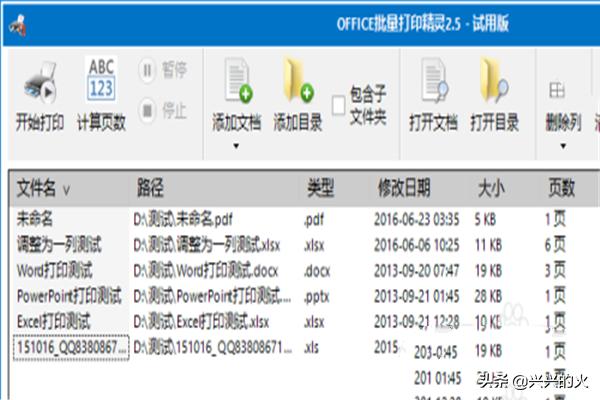Image resolution: width=600 pixels, height=400 pixels.
Task: Click the size cell 28 KB
Action: 488,297
